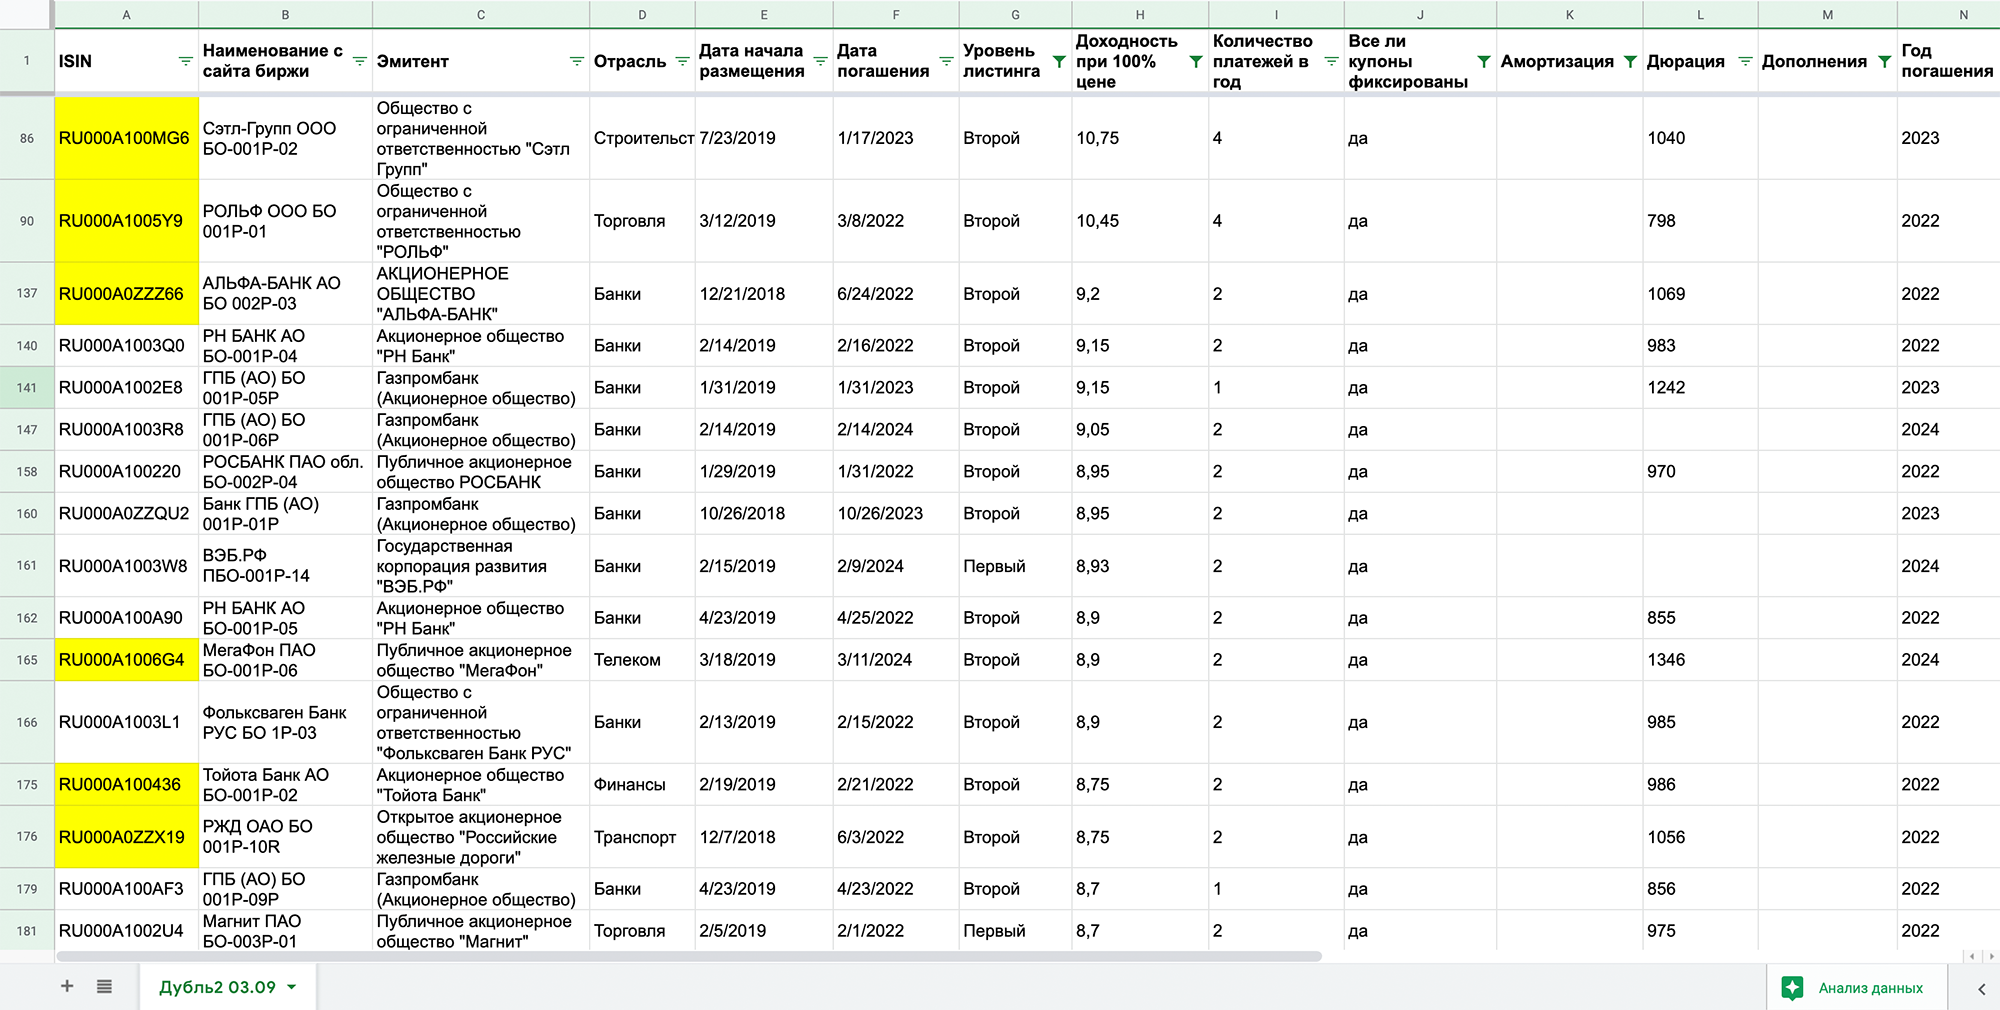Image resolution: width=2000 pixels, height=1010 pixels.
Task: Select date cell 10/26/2018
Action: [x=764, y=513]
